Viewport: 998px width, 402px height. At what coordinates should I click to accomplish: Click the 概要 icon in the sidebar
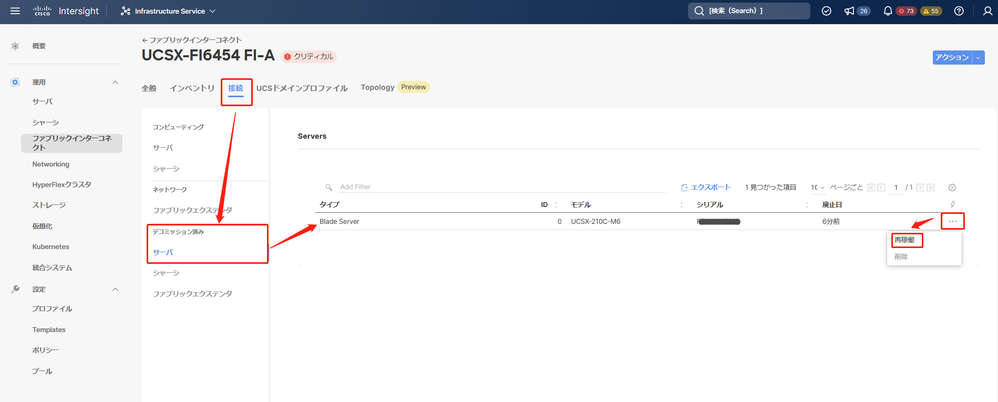pos(15,46)
